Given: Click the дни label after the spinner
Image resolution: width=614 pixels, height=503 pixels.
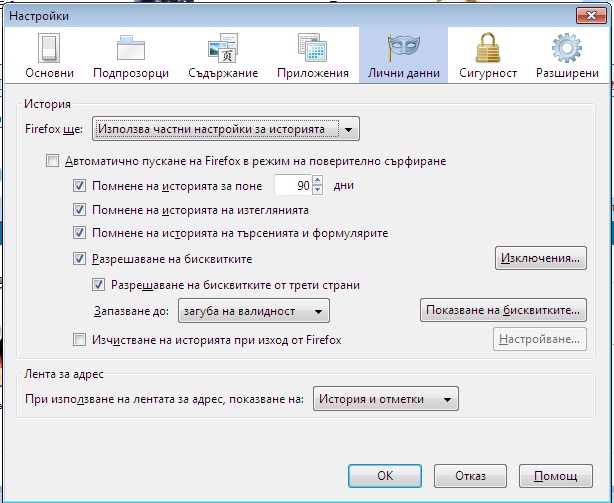Looking at the screenshot, I should (344, 185).
